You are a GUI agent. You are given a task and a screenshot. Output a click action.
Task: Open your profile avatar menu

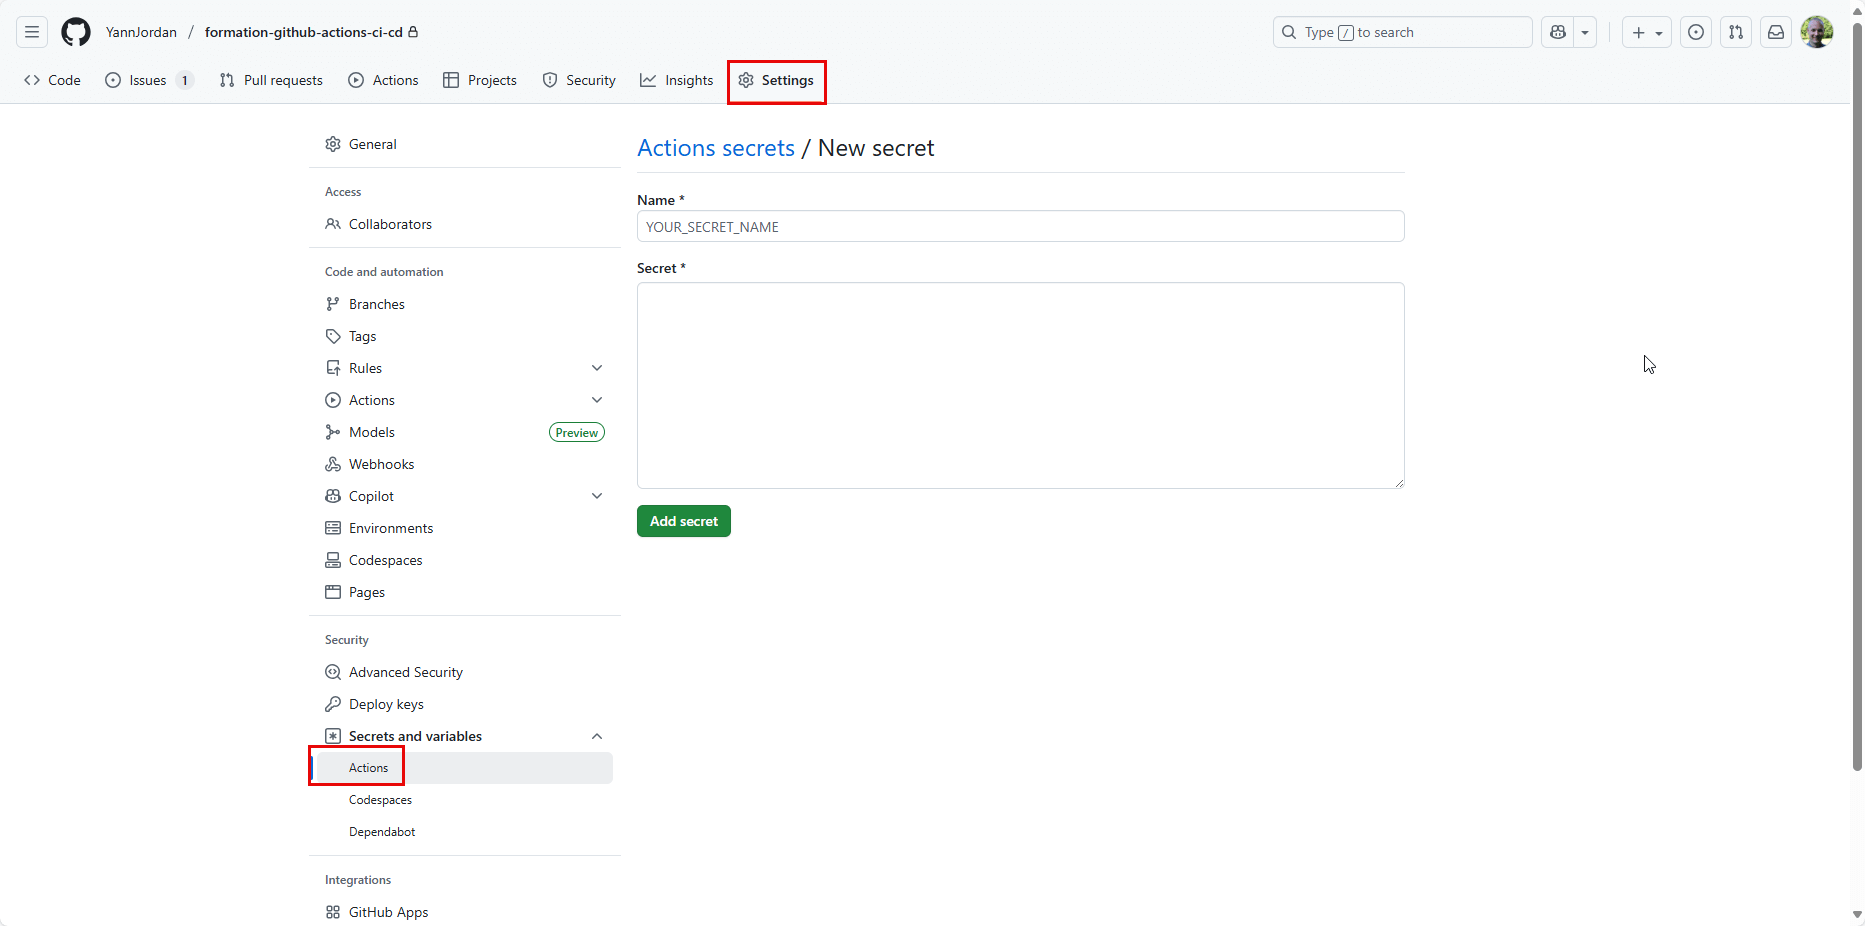click(x=1817, y=32)
